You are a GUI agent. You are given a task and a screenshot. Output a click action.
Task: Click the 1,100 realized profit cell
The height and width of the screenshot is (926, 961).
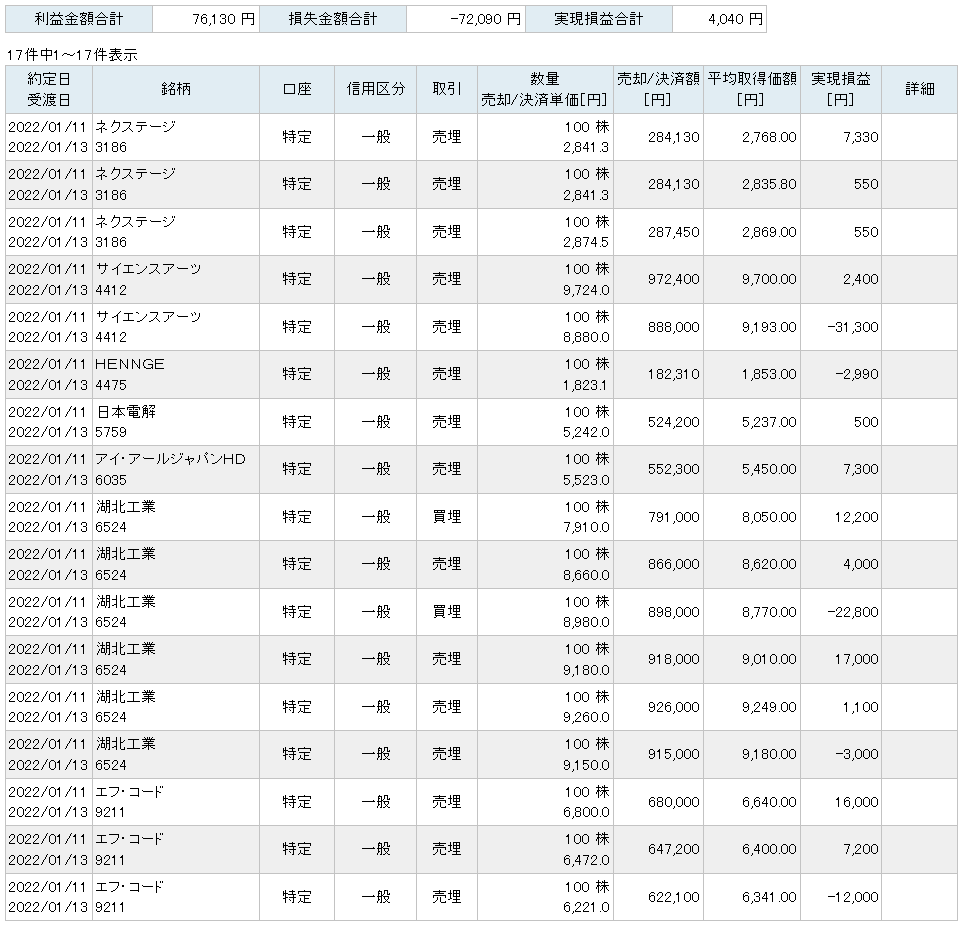click(x=841, y=707)
